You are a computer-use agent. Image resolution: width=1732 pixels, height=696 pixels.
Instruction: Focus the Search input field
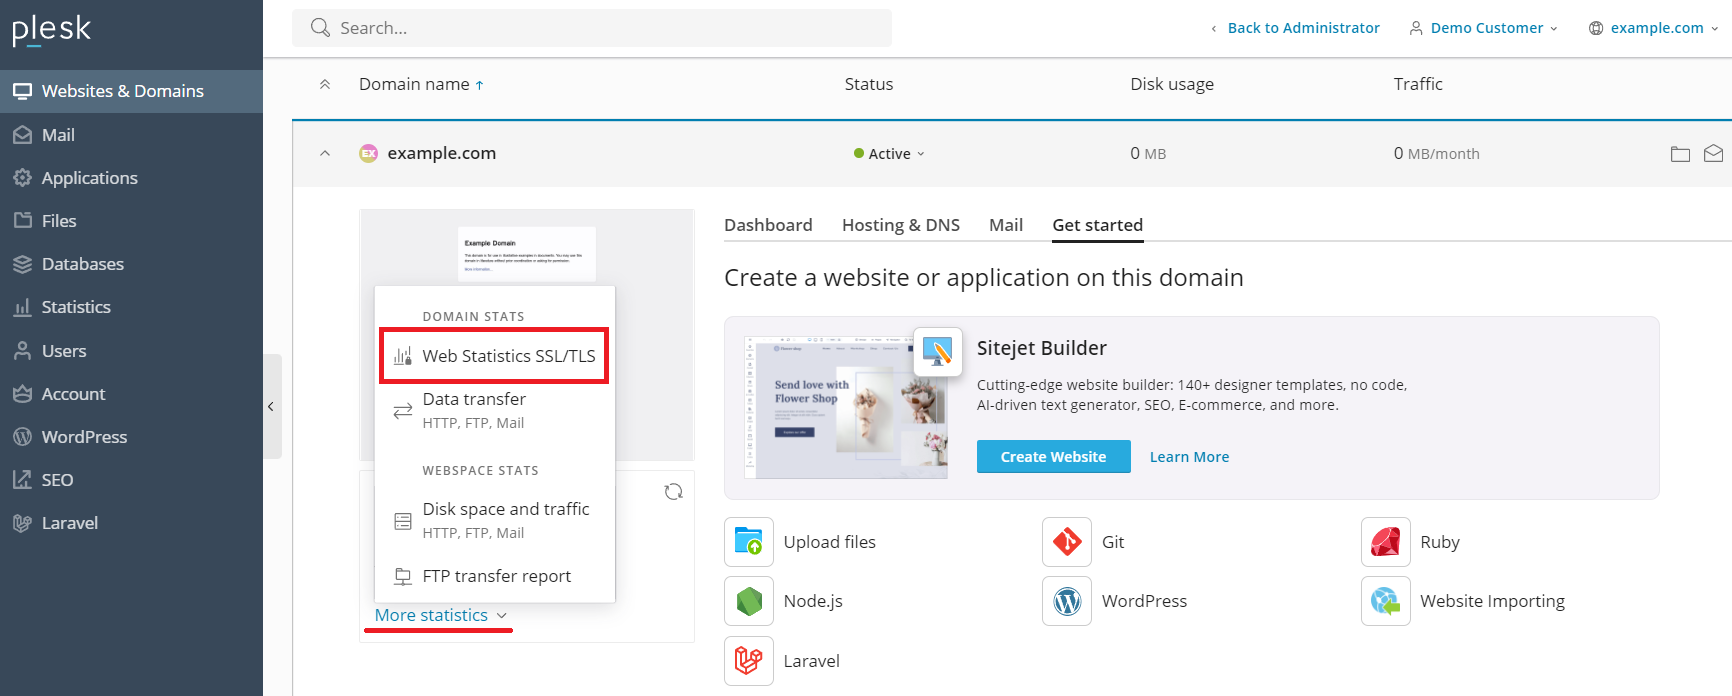point(600,28)
